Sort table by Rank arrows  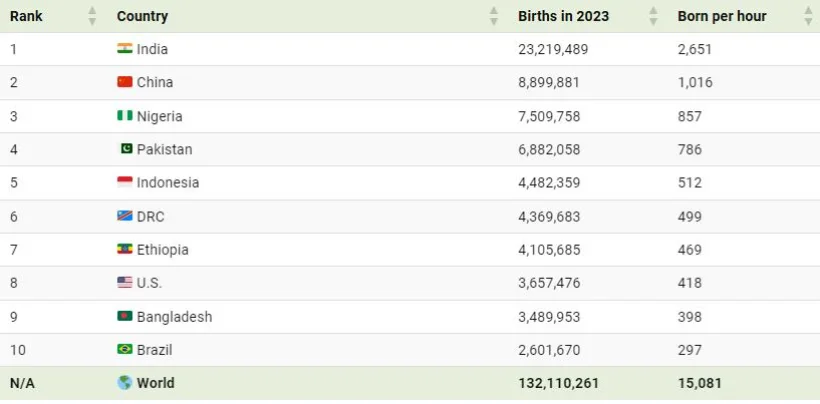click(x=92, y=16)
